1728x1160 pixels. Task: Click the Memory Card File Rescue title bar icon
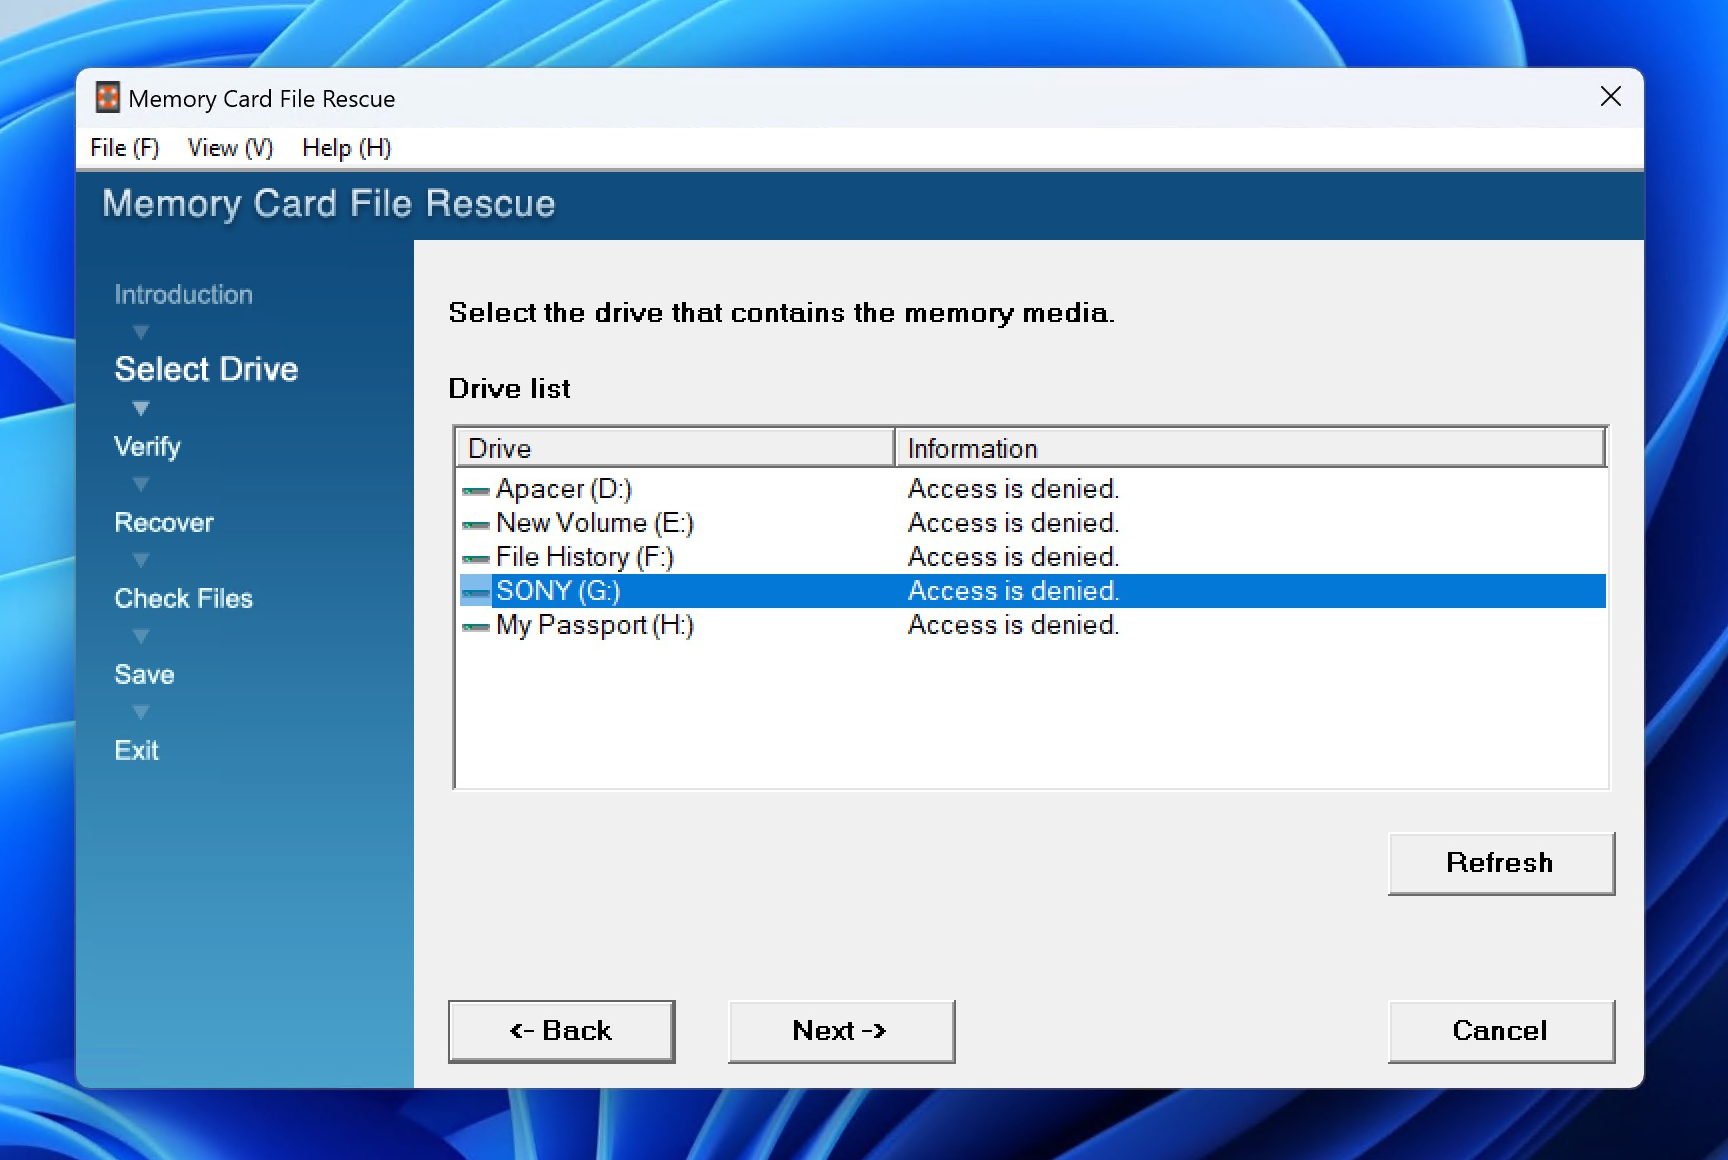(107, 98)
